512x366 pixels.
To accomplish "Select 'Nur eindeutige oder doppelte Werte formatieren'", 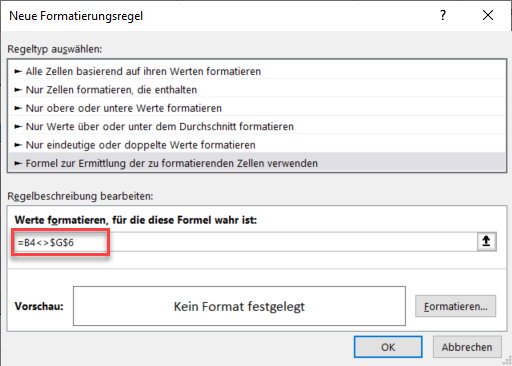I will coord(257,145).
